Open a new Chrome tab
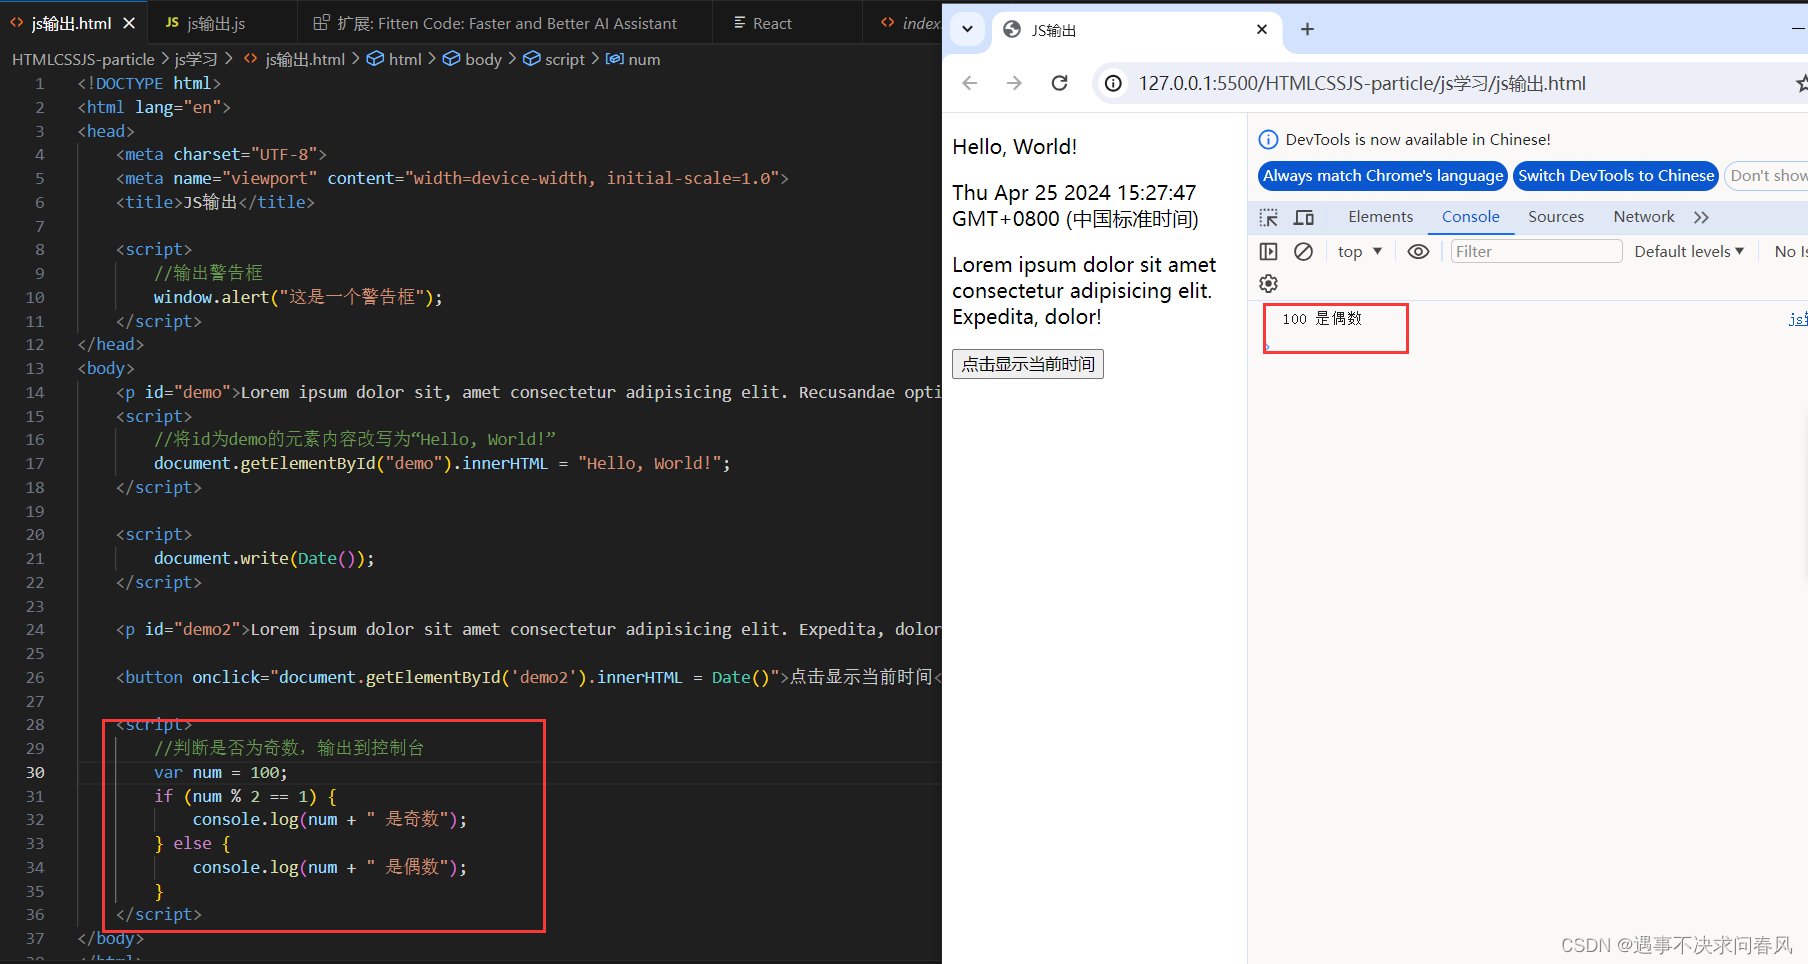The height and width of the screenshot is (964, 1808). tap(1307, 29)
